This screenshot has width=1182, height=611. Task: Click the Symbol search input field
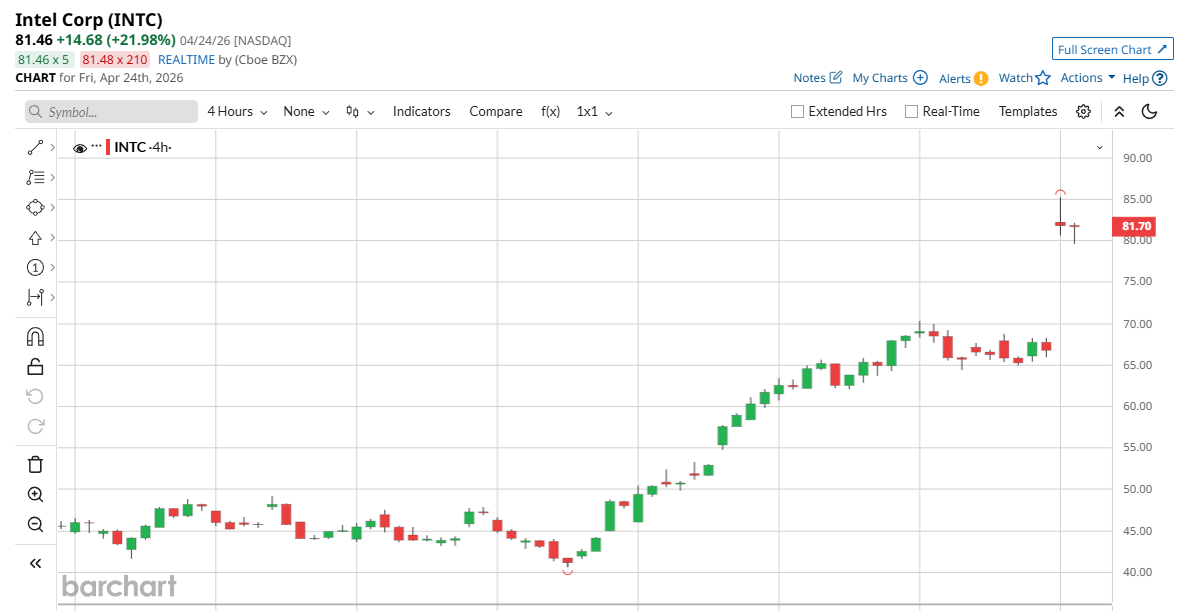pyautogui.click(x=111, y=112)
